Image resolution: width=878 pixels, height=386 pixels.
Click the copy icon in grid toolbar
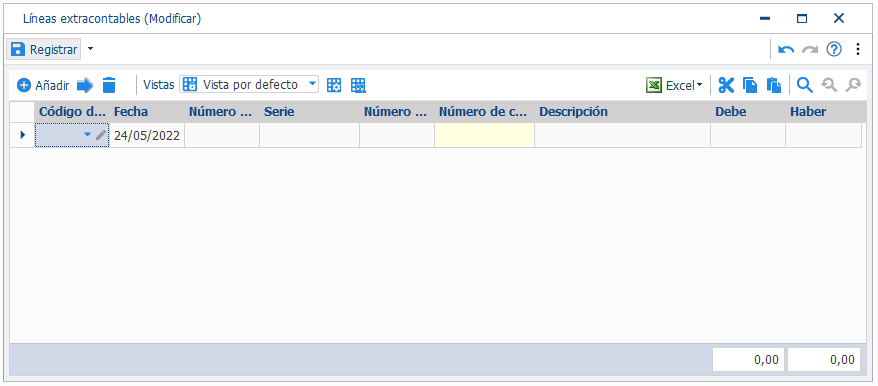[750, 85]
